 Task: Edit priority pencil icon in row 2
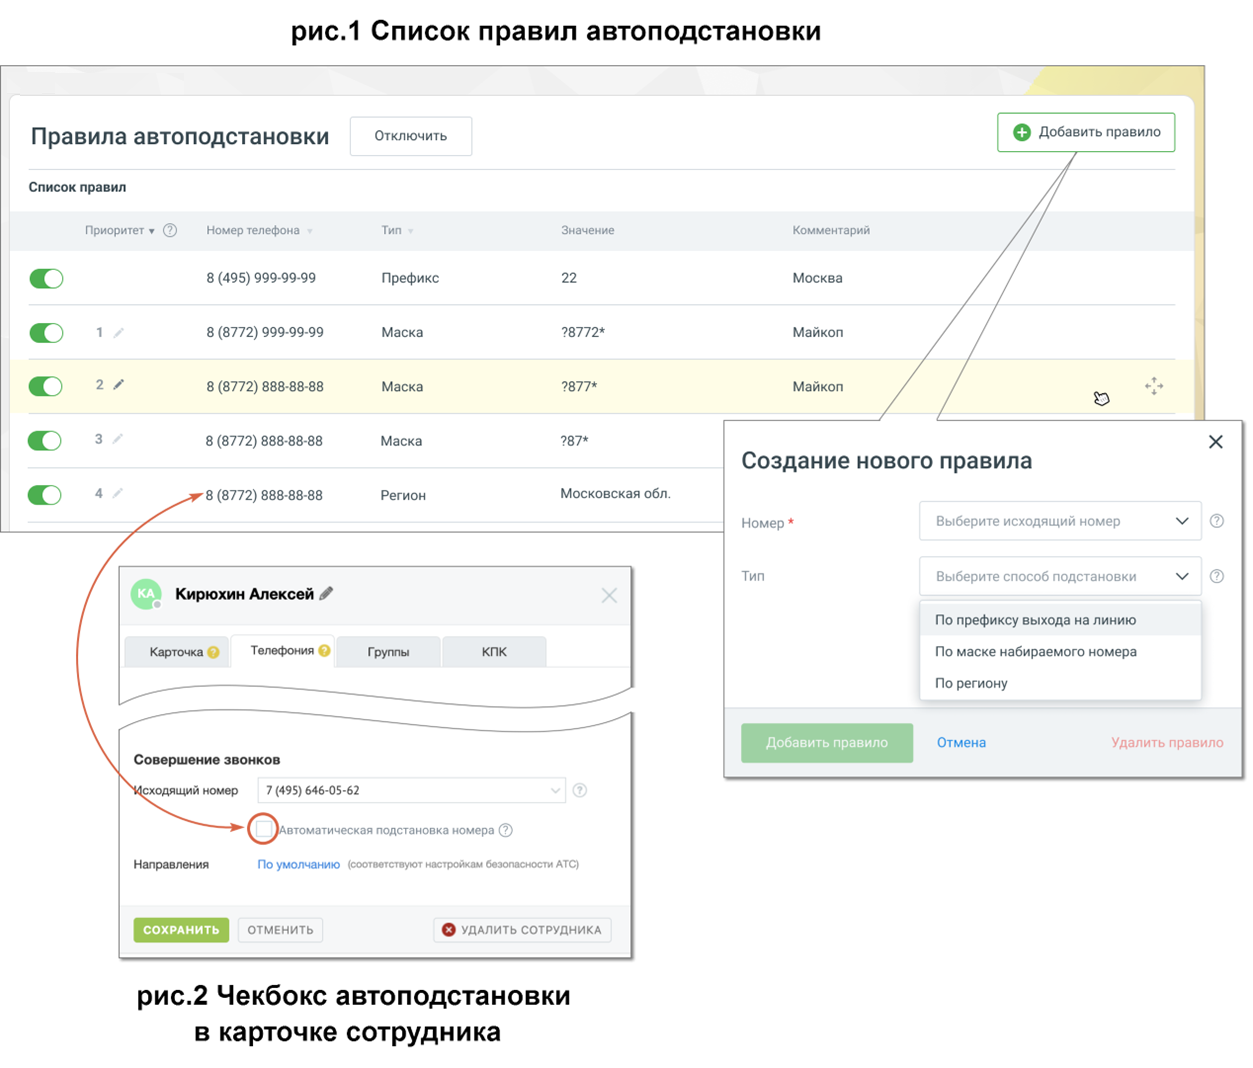(x=119, y=384)
